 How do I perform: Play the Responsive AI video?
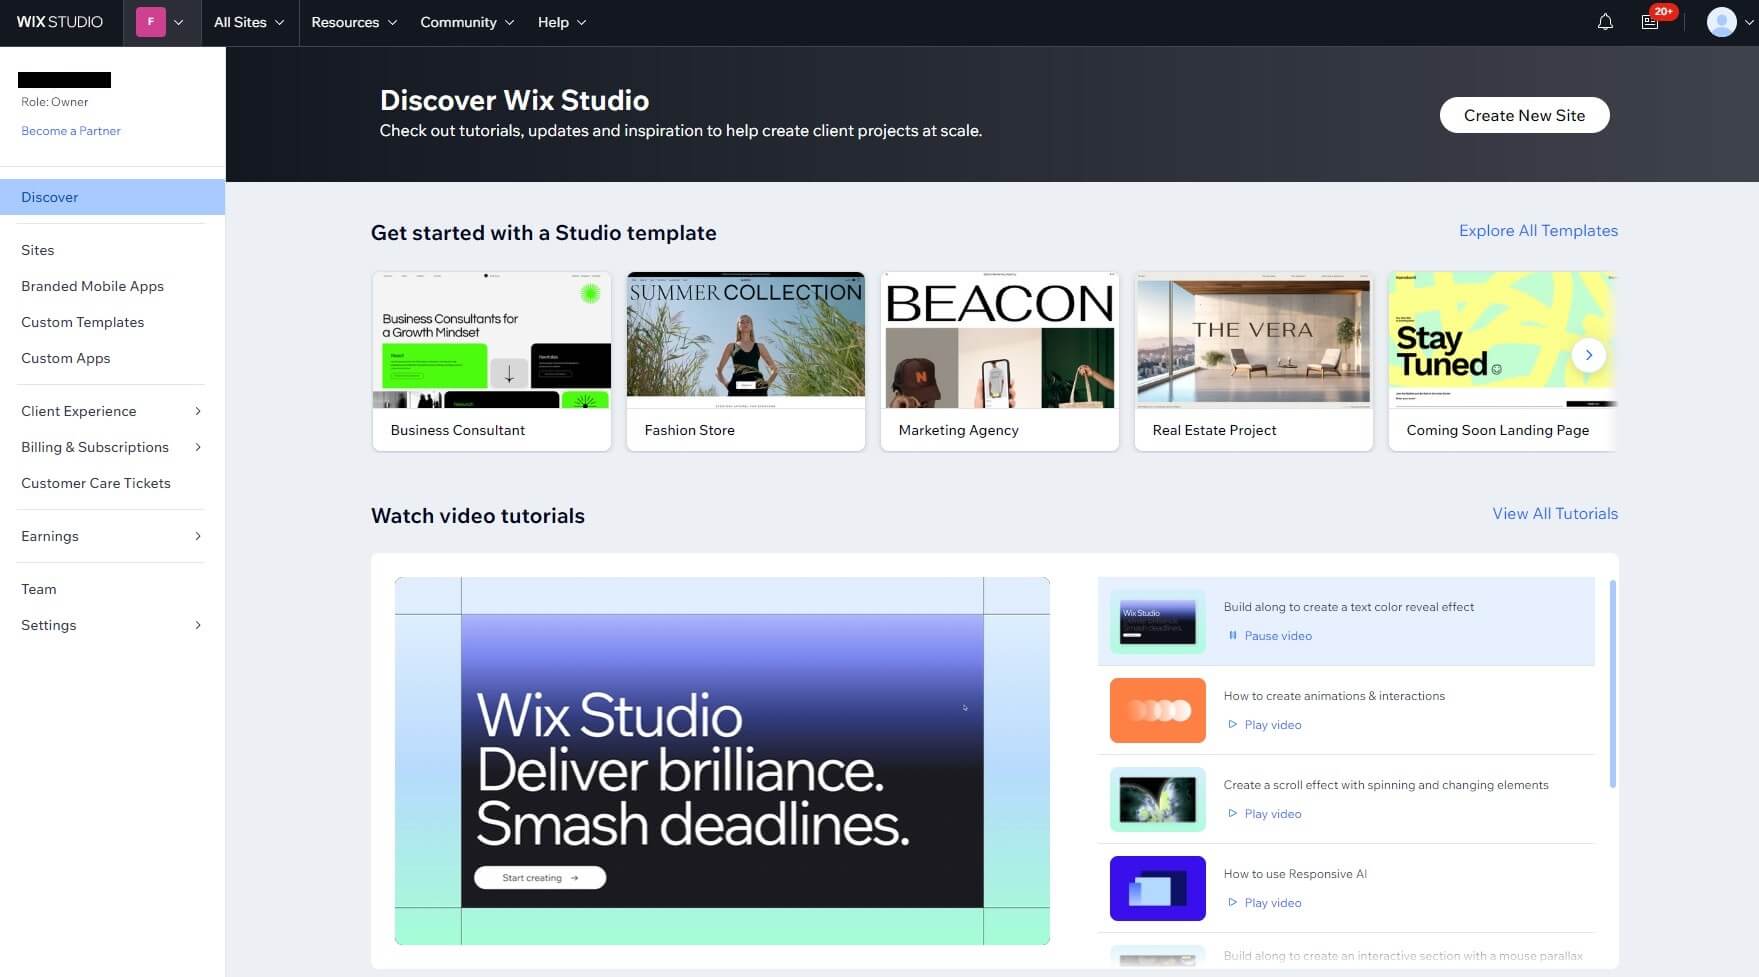click(x=1264, y=903)
